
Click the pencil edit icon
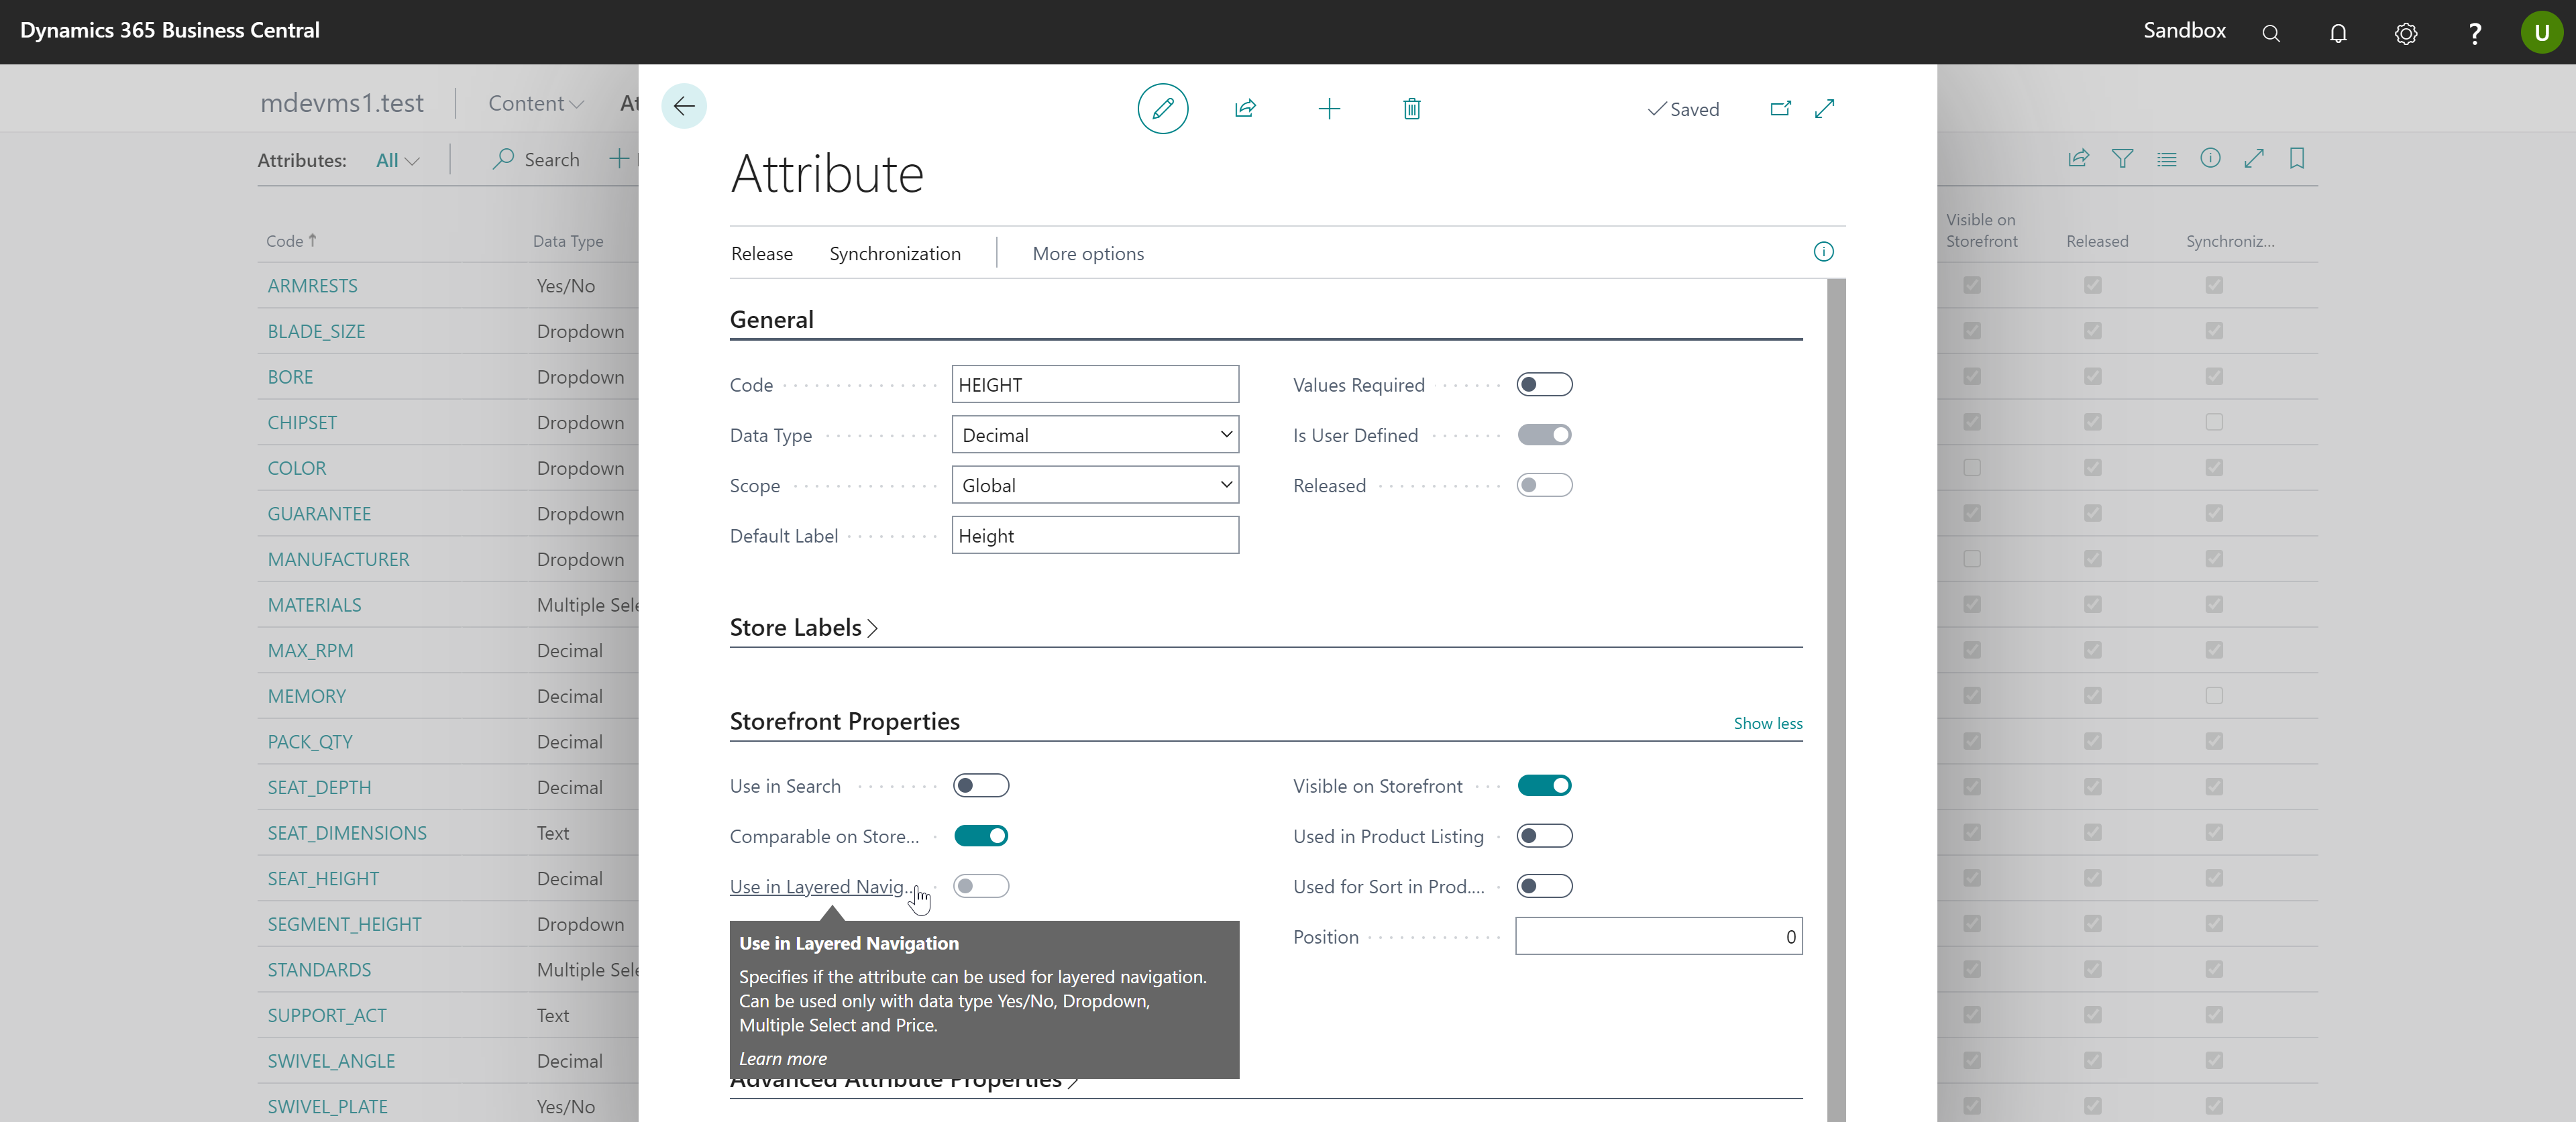(1162, 109)
